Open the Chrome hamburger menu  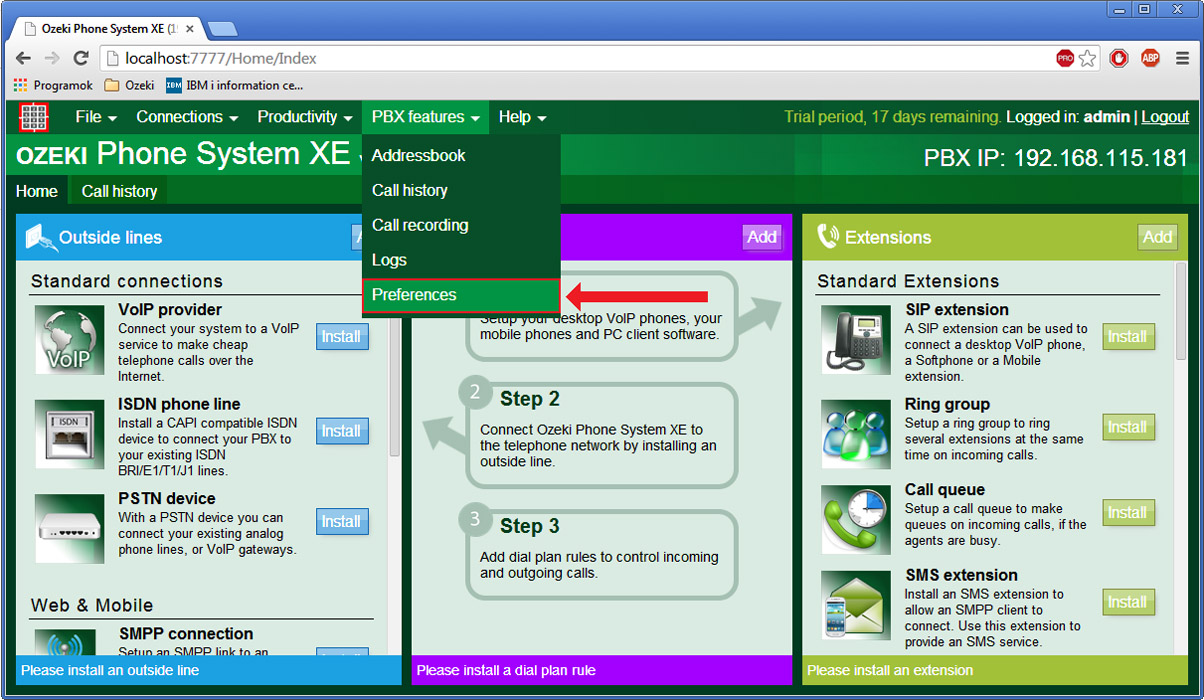tap(1182, 59)
